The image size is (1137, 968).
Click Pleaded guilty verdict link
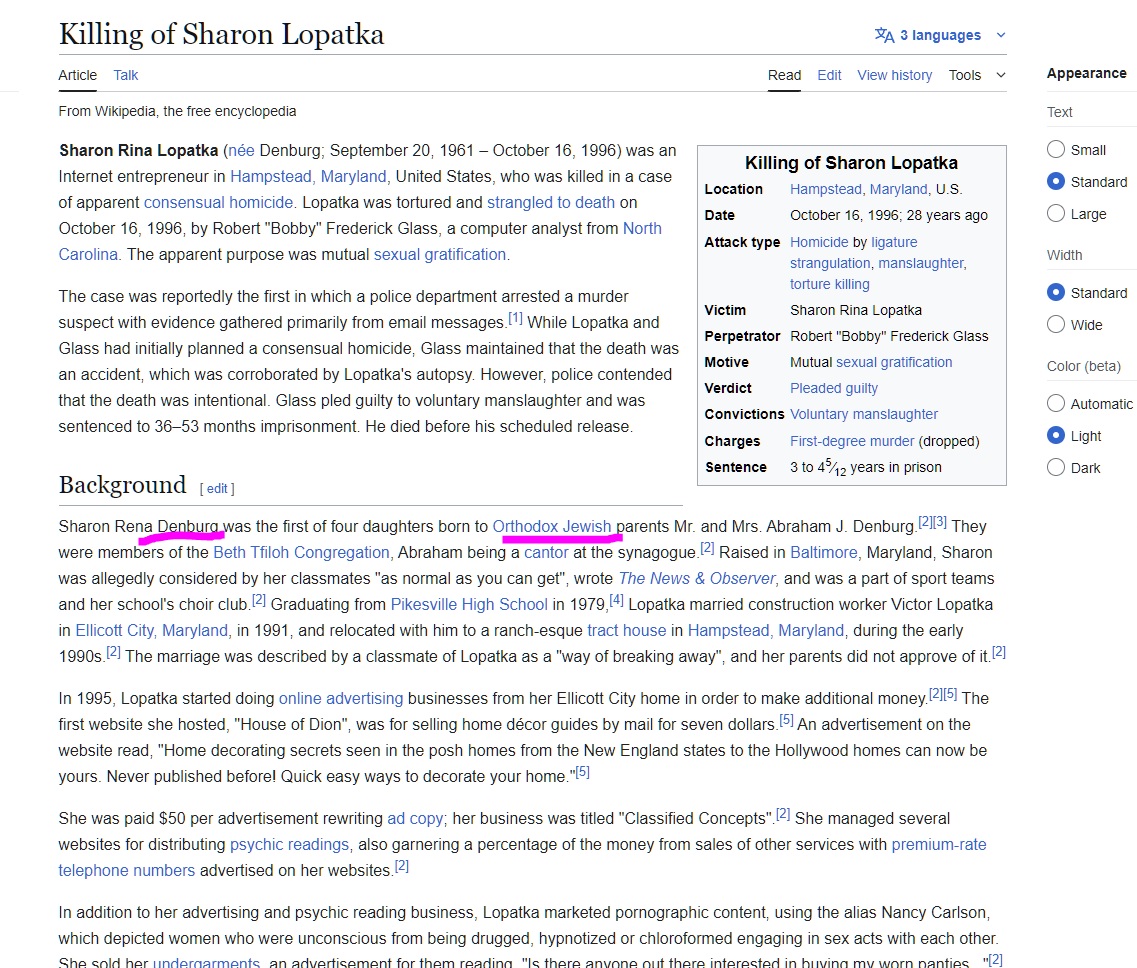tap(834, 388)
